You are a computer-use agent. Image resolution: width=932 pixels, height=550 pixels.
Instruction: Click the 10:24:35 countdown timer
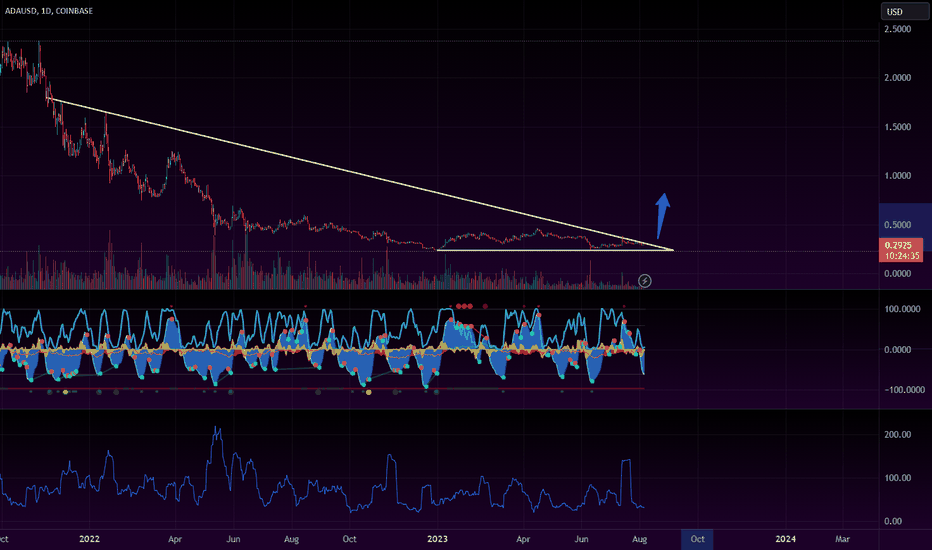click(x=902, y=256)
